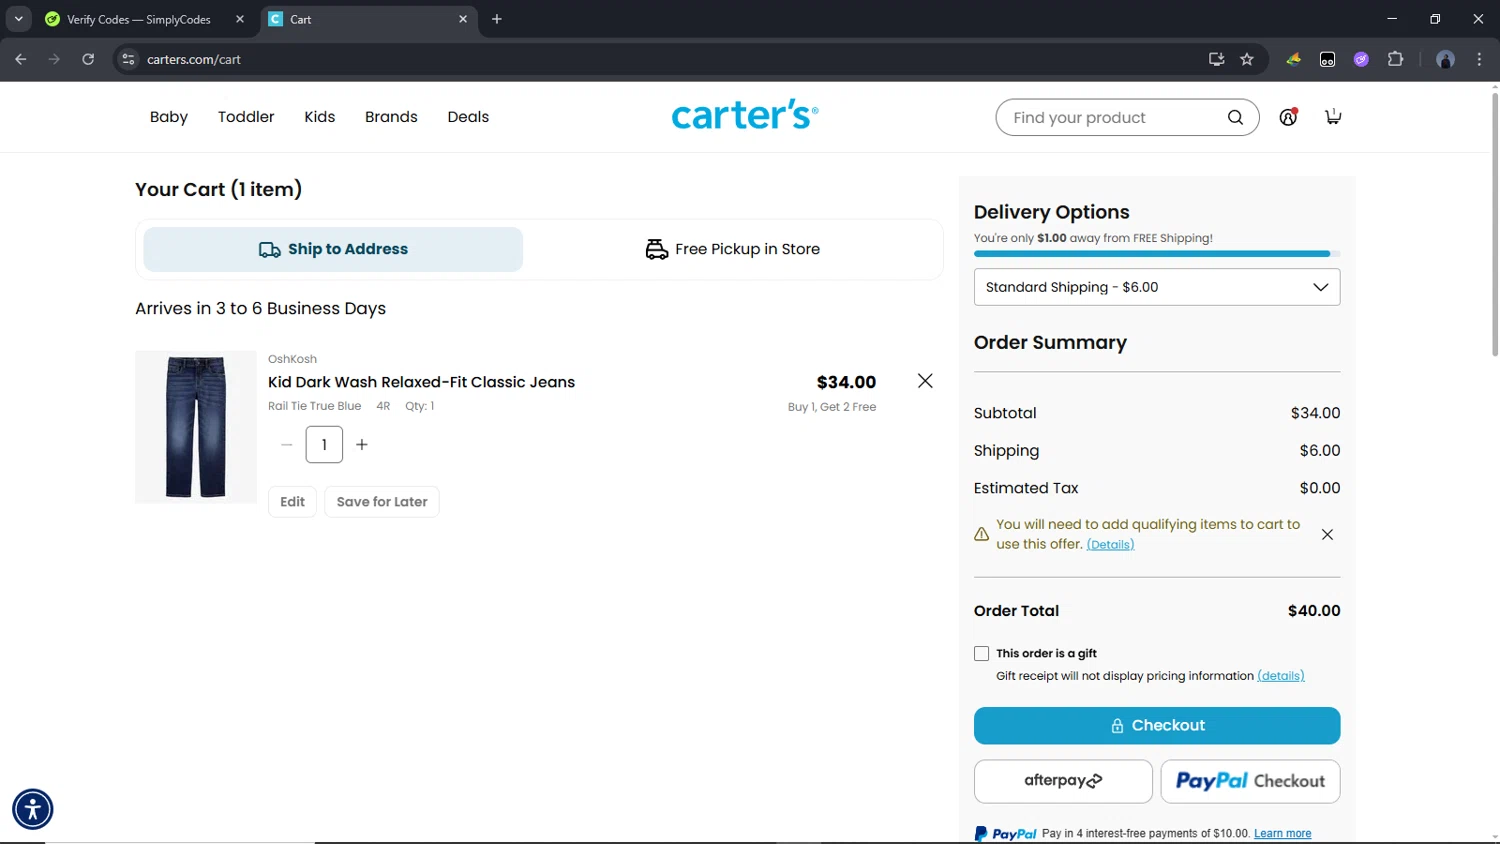Screen dimensions: 1500x844
Task: Open the browser extensions puzzle icon
Action: [1395, 59]
